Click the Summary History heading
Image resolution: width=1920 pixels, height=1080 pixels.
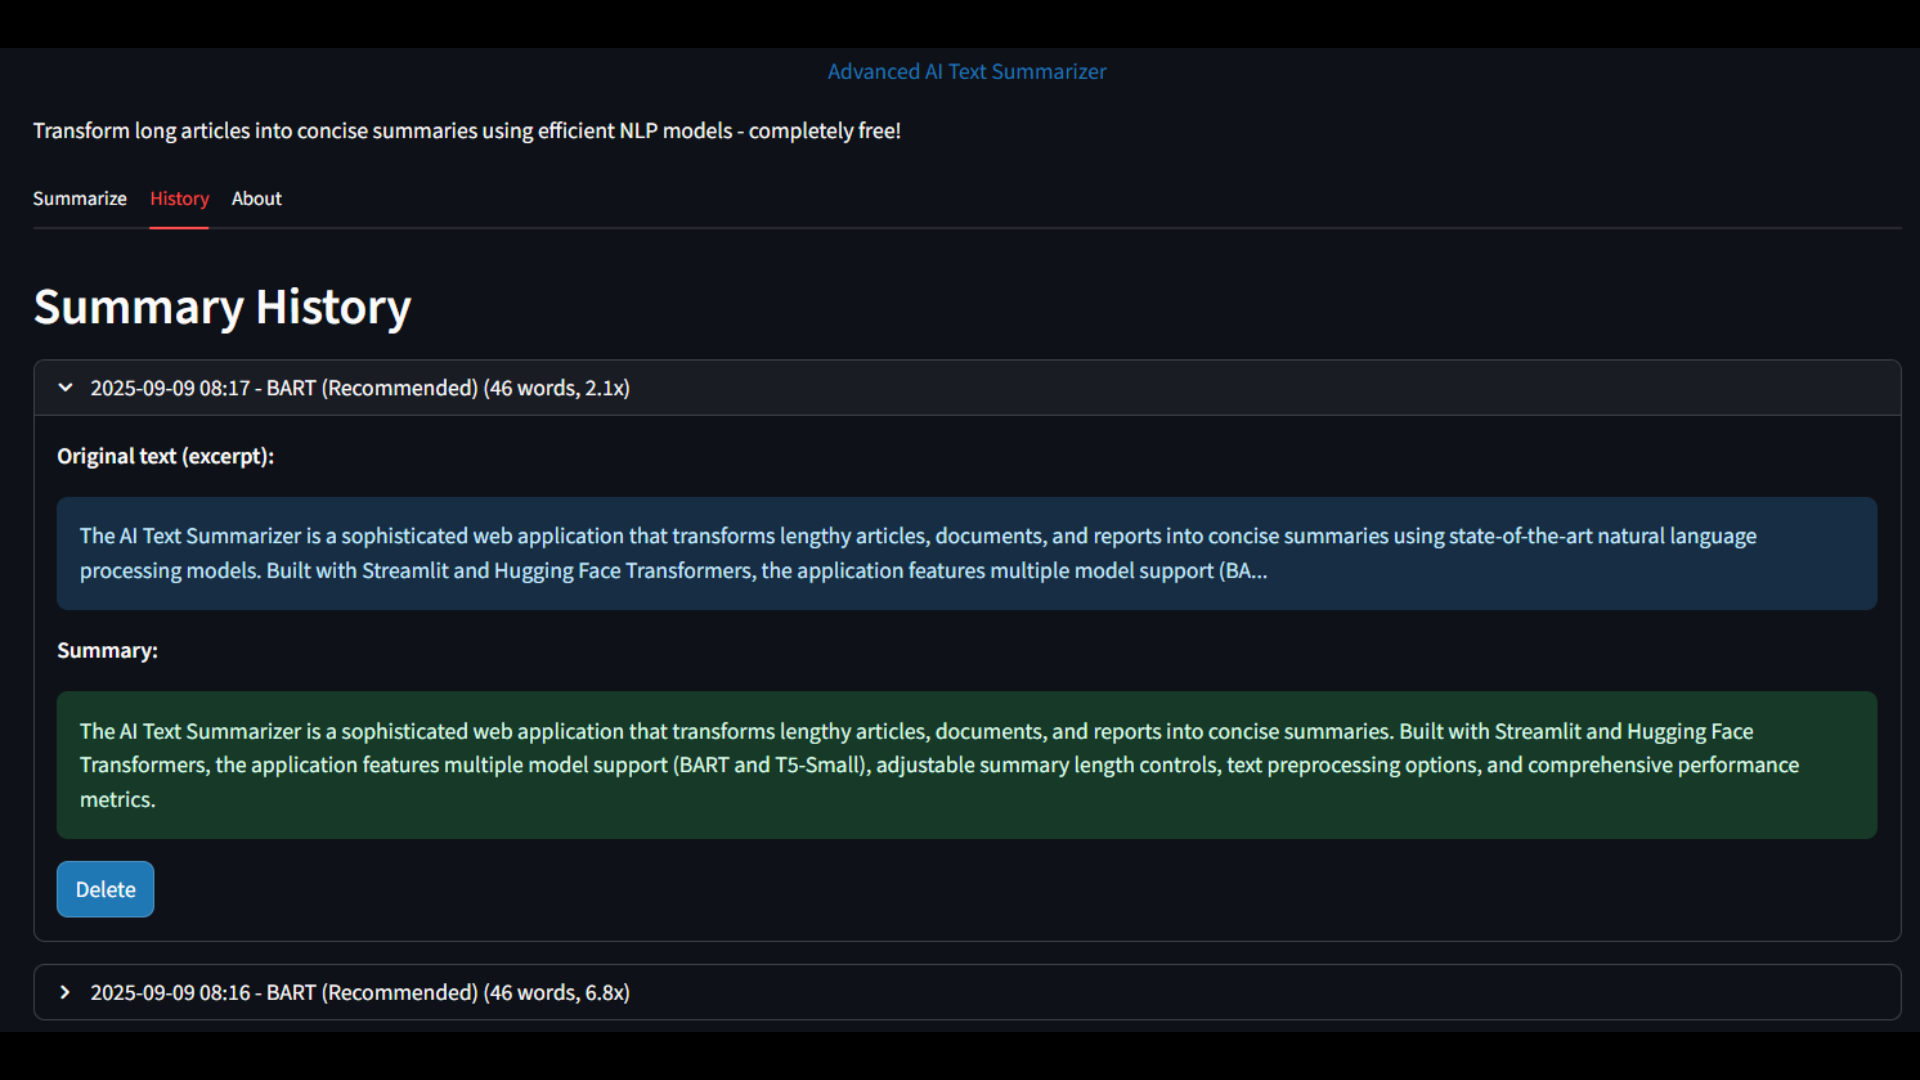click(x=222, y=307)
